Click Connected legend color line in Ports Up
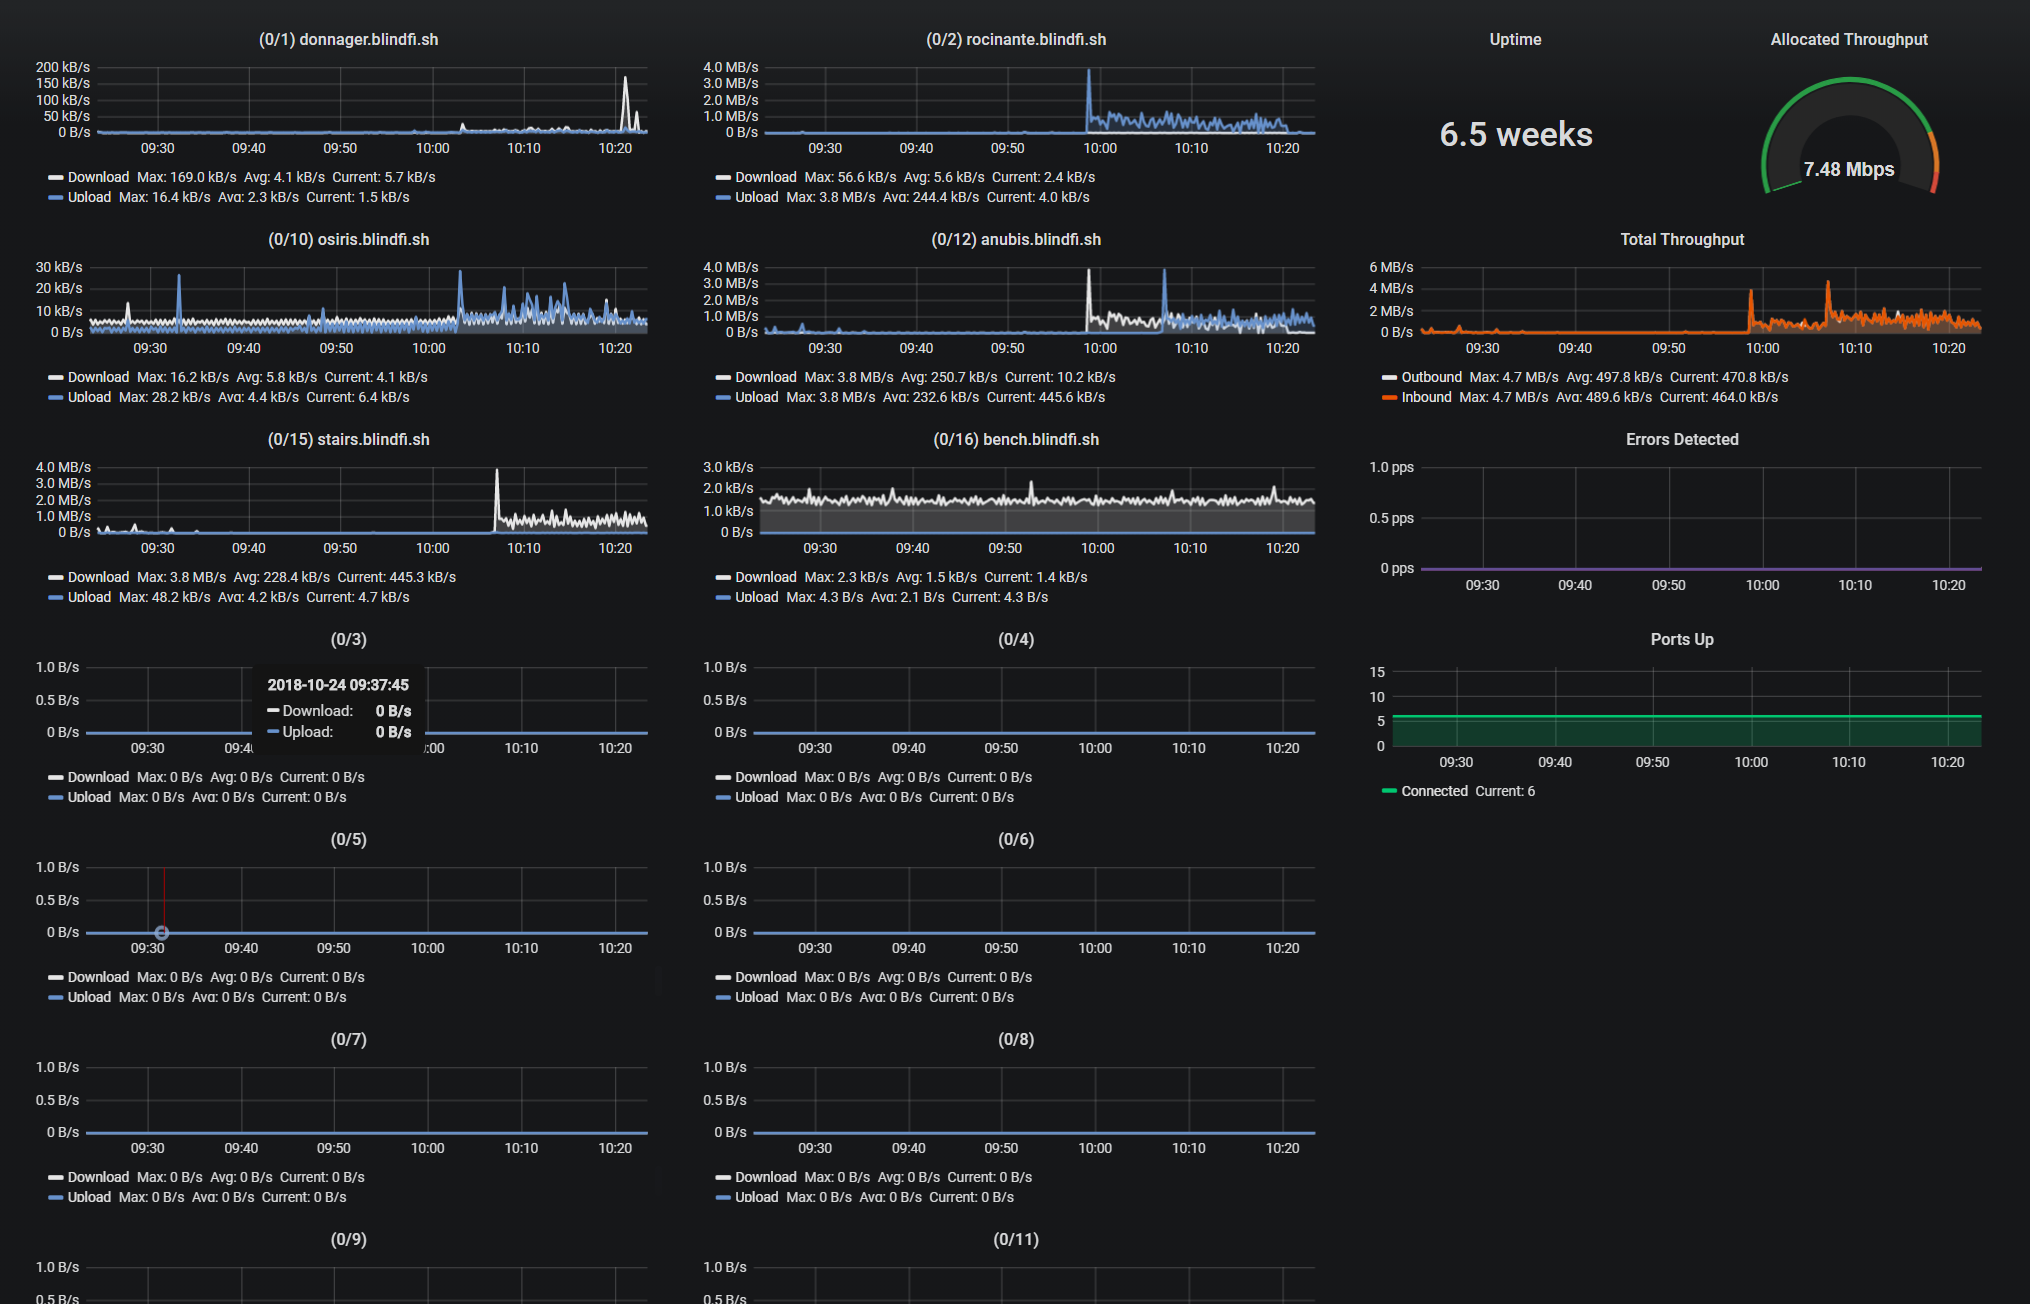Viewport: 2030px width, 1304px height. 1388,791
